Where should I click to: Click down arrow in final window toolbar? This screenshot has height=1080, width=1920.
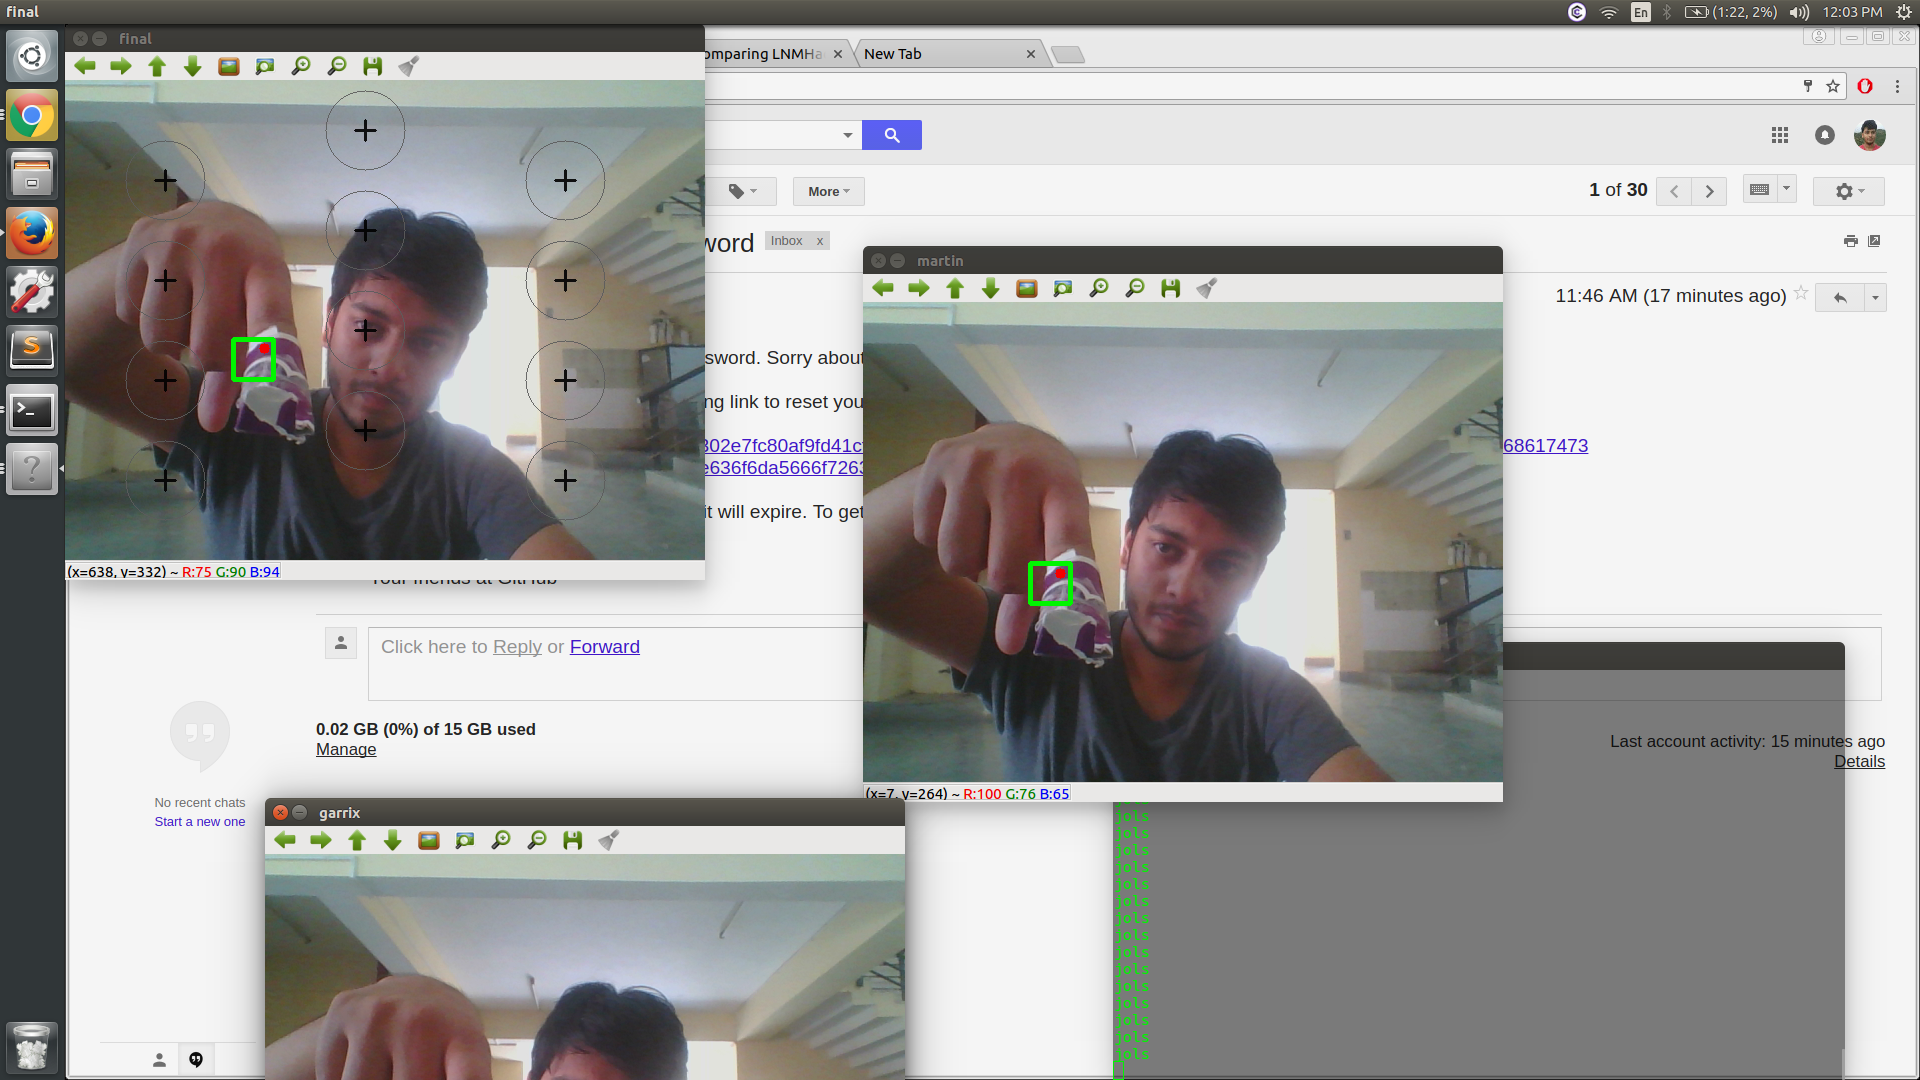[x=193, y=66]
